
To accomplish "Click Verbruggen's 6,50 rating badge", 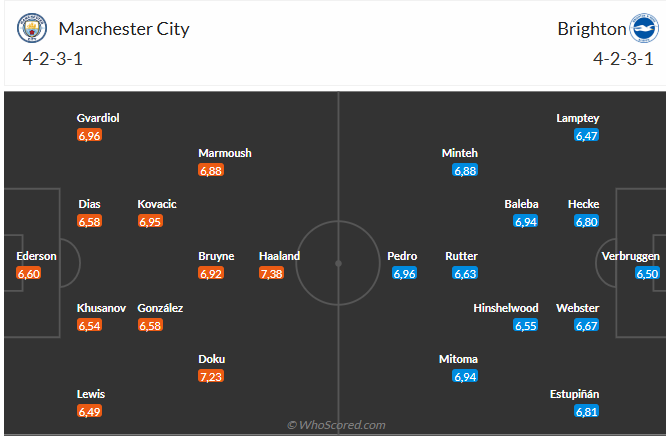I will click(647, 273).
